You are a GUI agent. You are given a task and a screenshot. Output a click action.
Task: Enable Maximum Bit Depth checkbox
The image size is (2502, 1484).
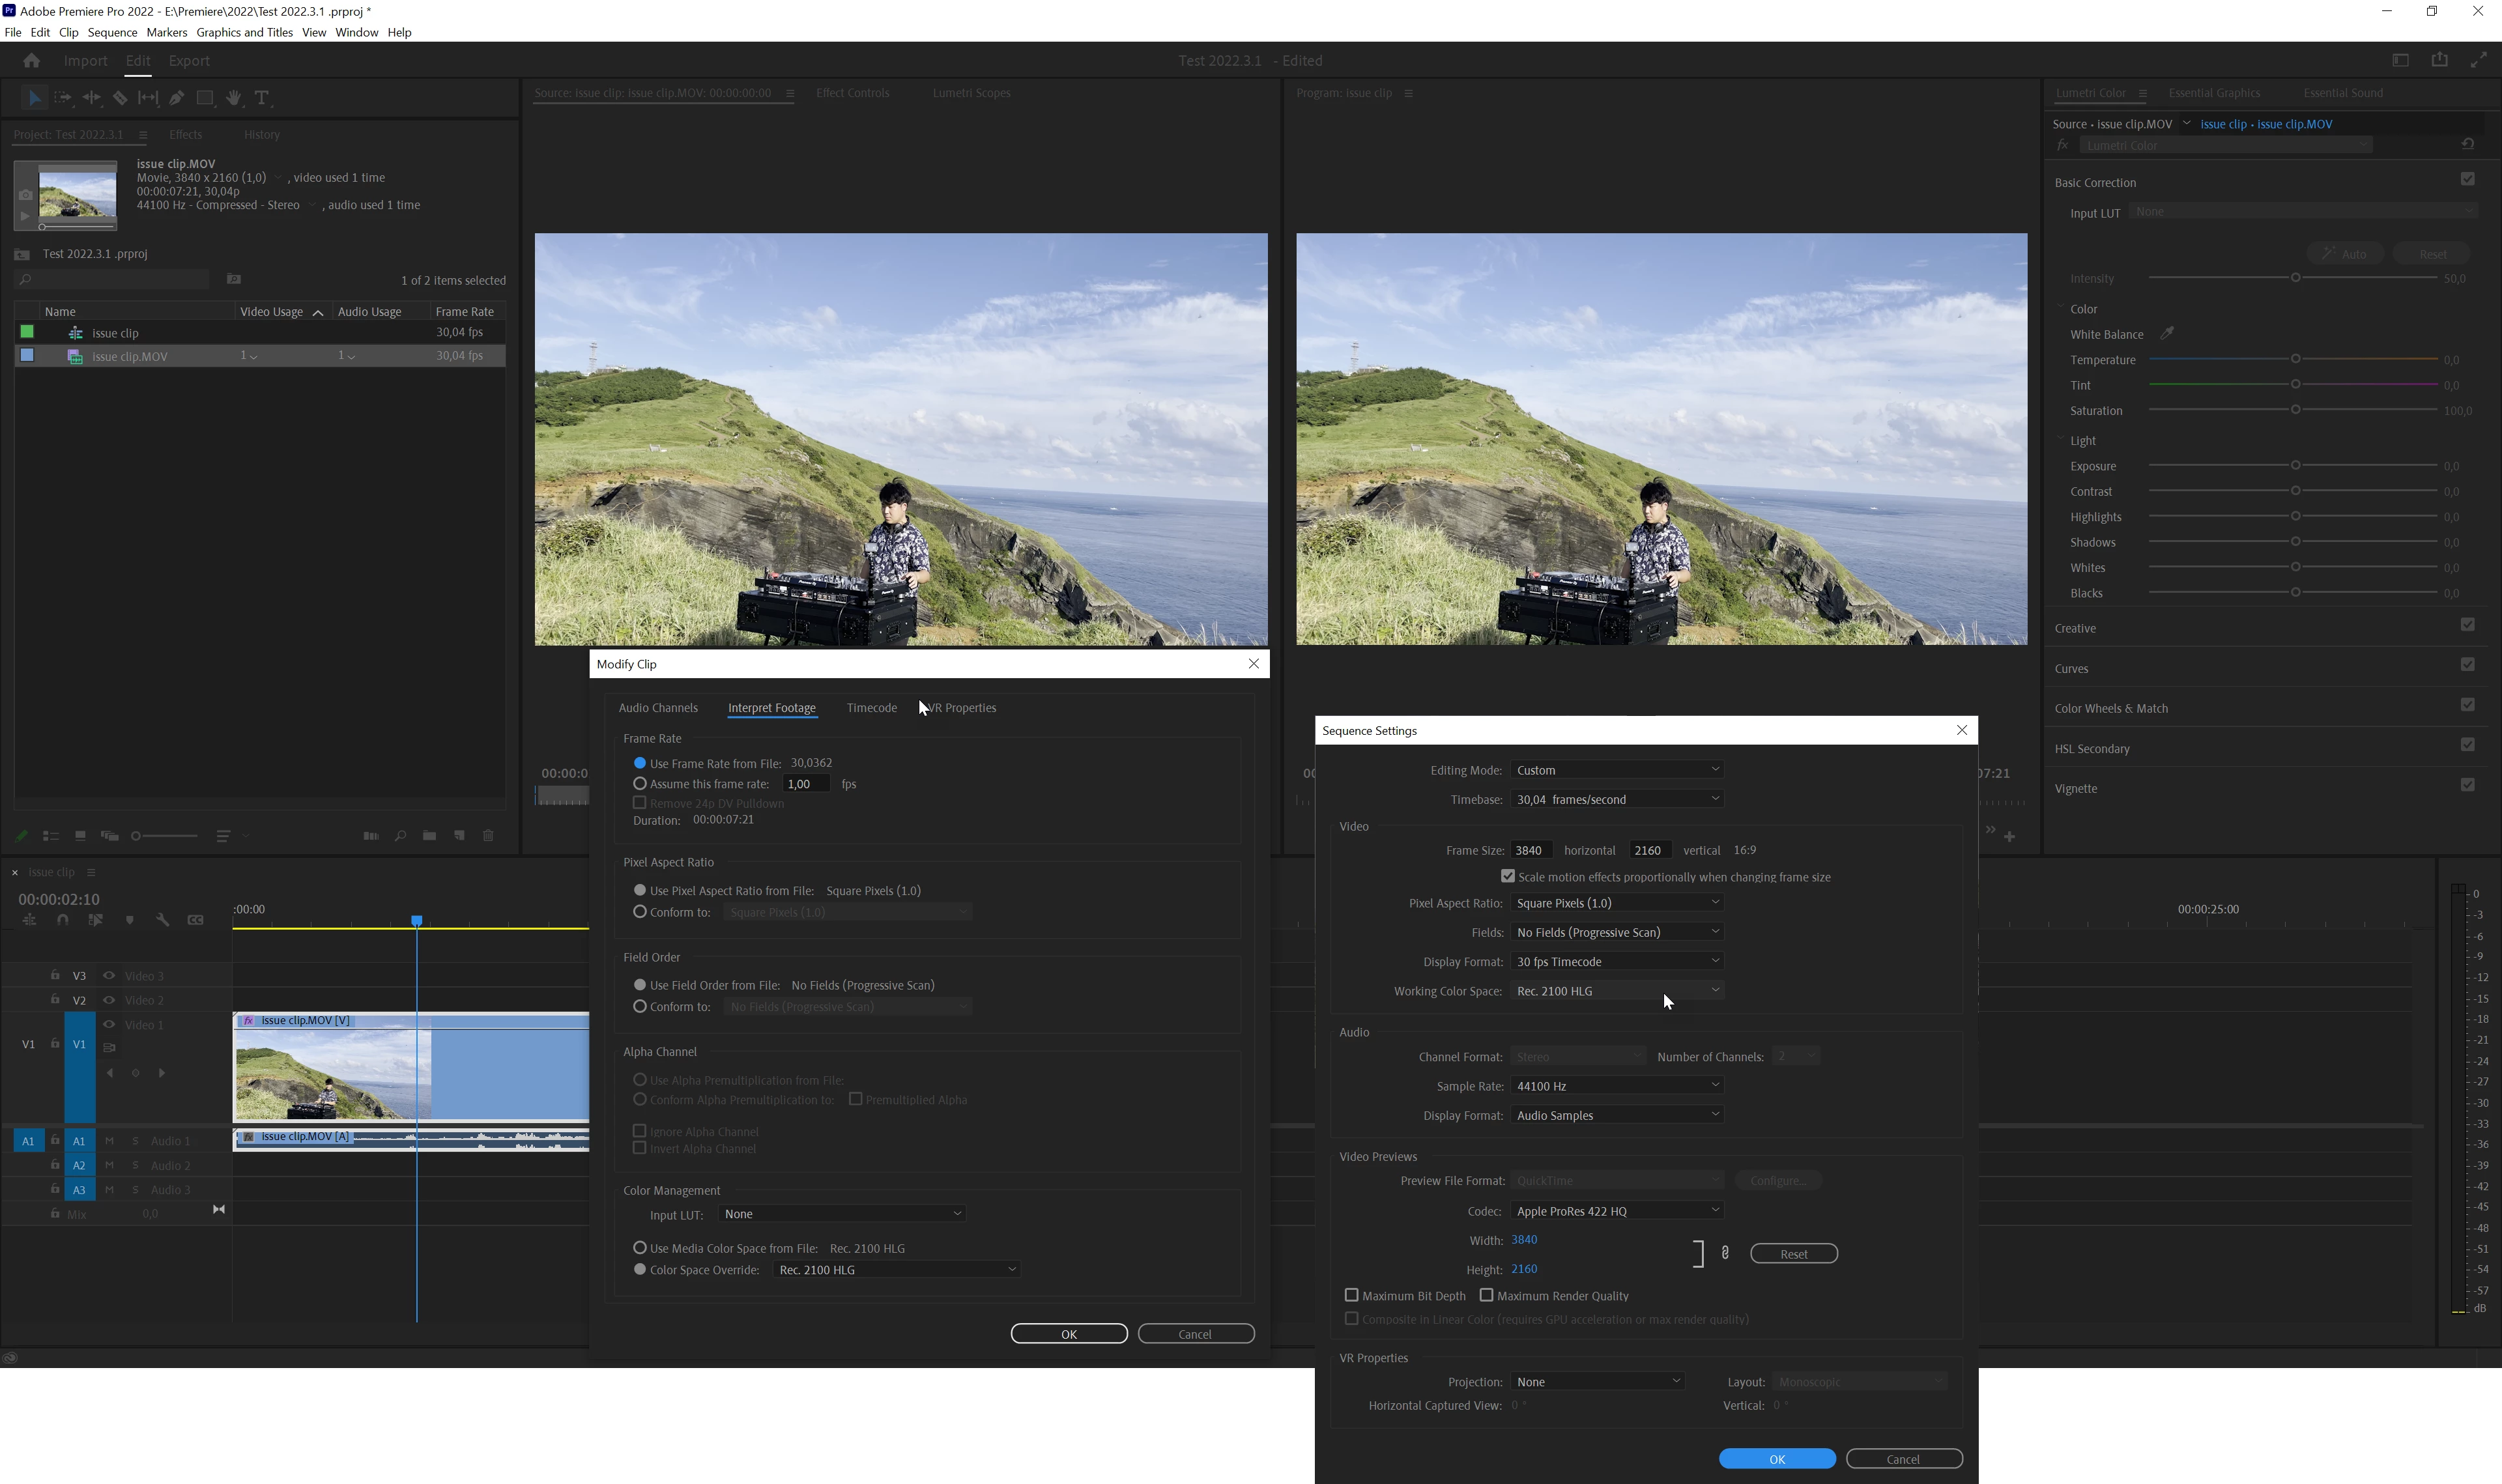pyautogui.click(x=1352, y=1295)
